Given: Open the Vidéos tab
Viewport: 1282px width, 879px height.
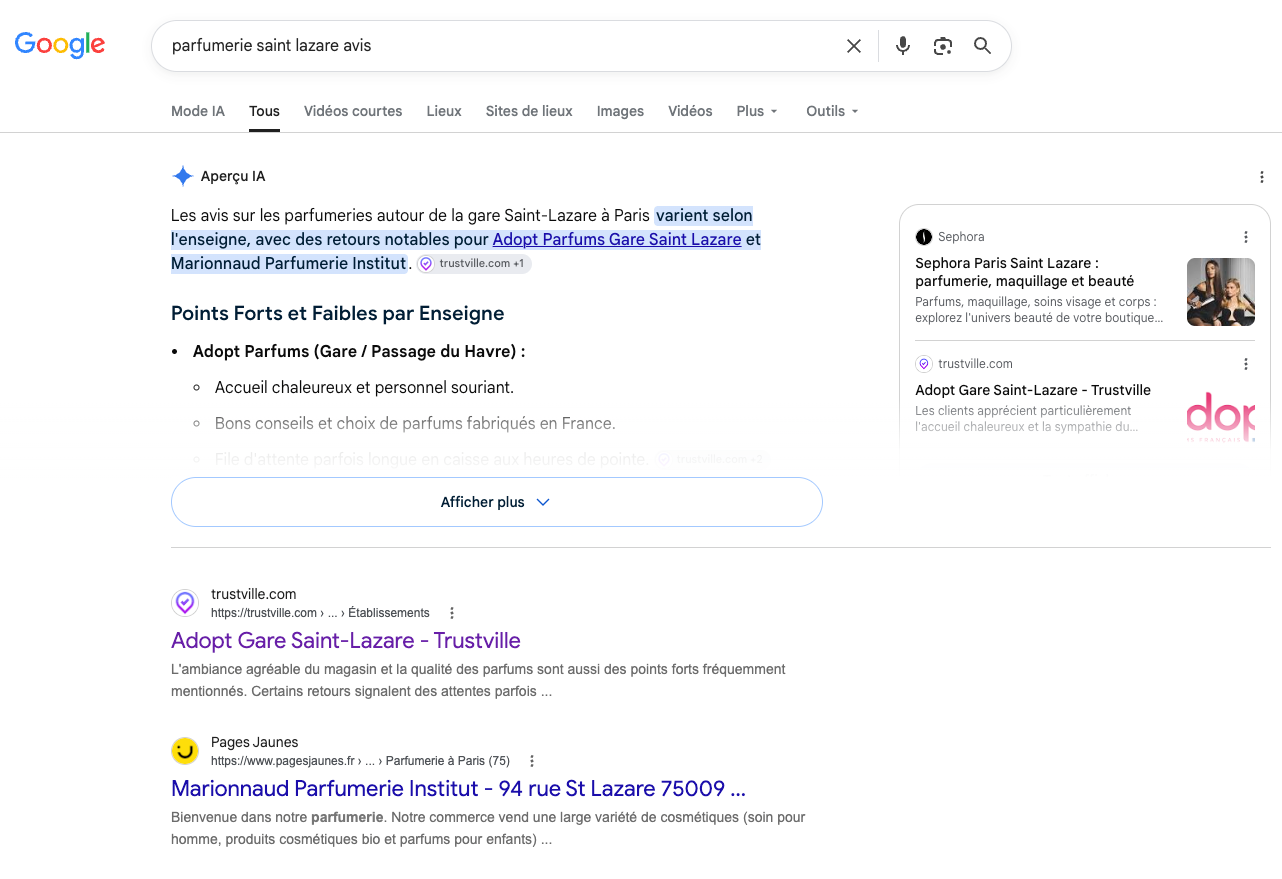Looking at the screenshot, I should [x=690, y=111].
